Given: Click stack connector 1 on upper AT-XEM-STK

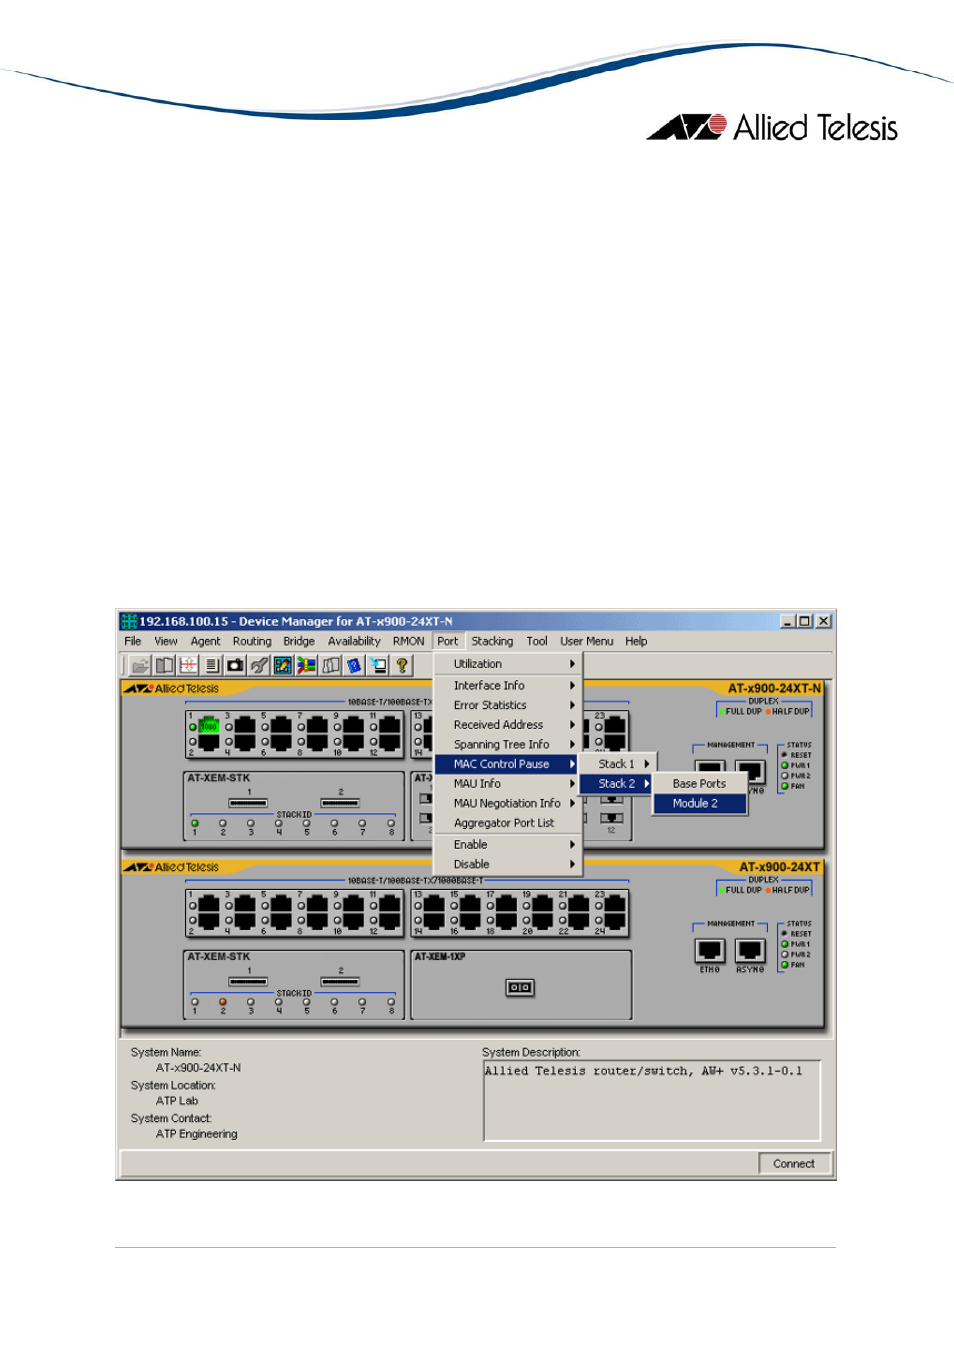Looking at the screenshot, I should pos(248,802).
